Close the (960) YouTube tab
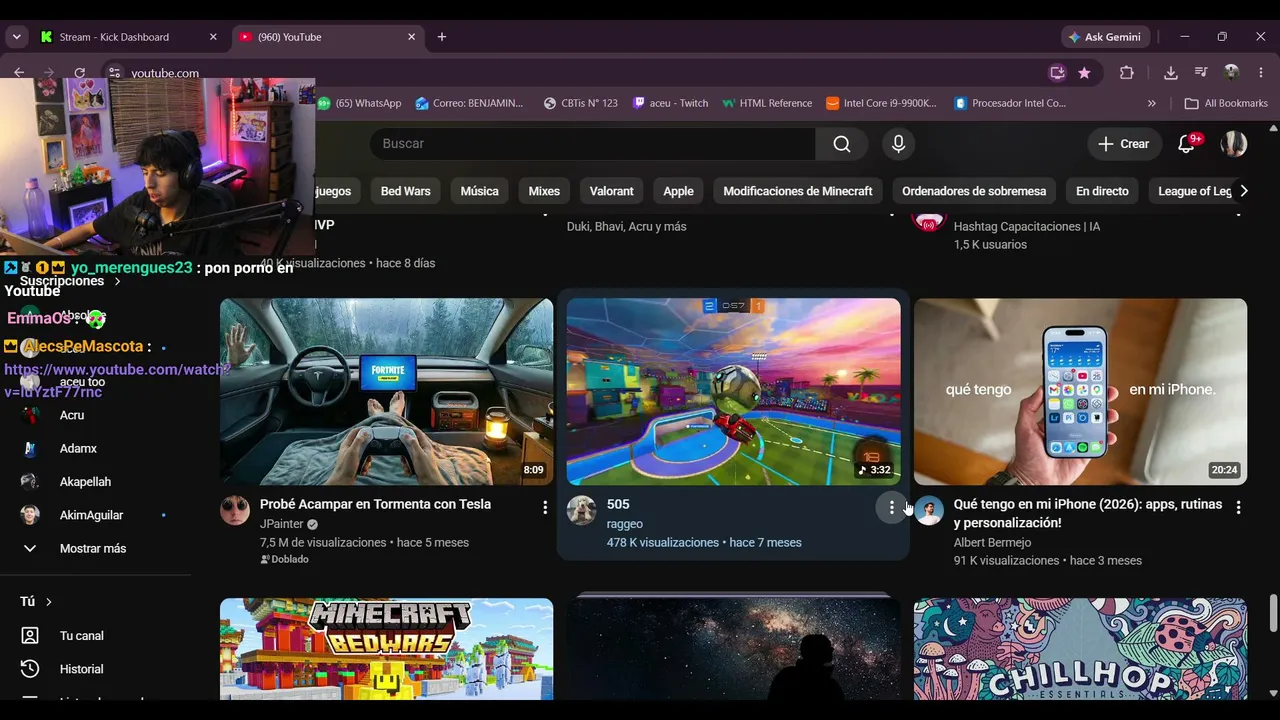The width and height of the screenshot is (1280, 720). pos(411,37)
